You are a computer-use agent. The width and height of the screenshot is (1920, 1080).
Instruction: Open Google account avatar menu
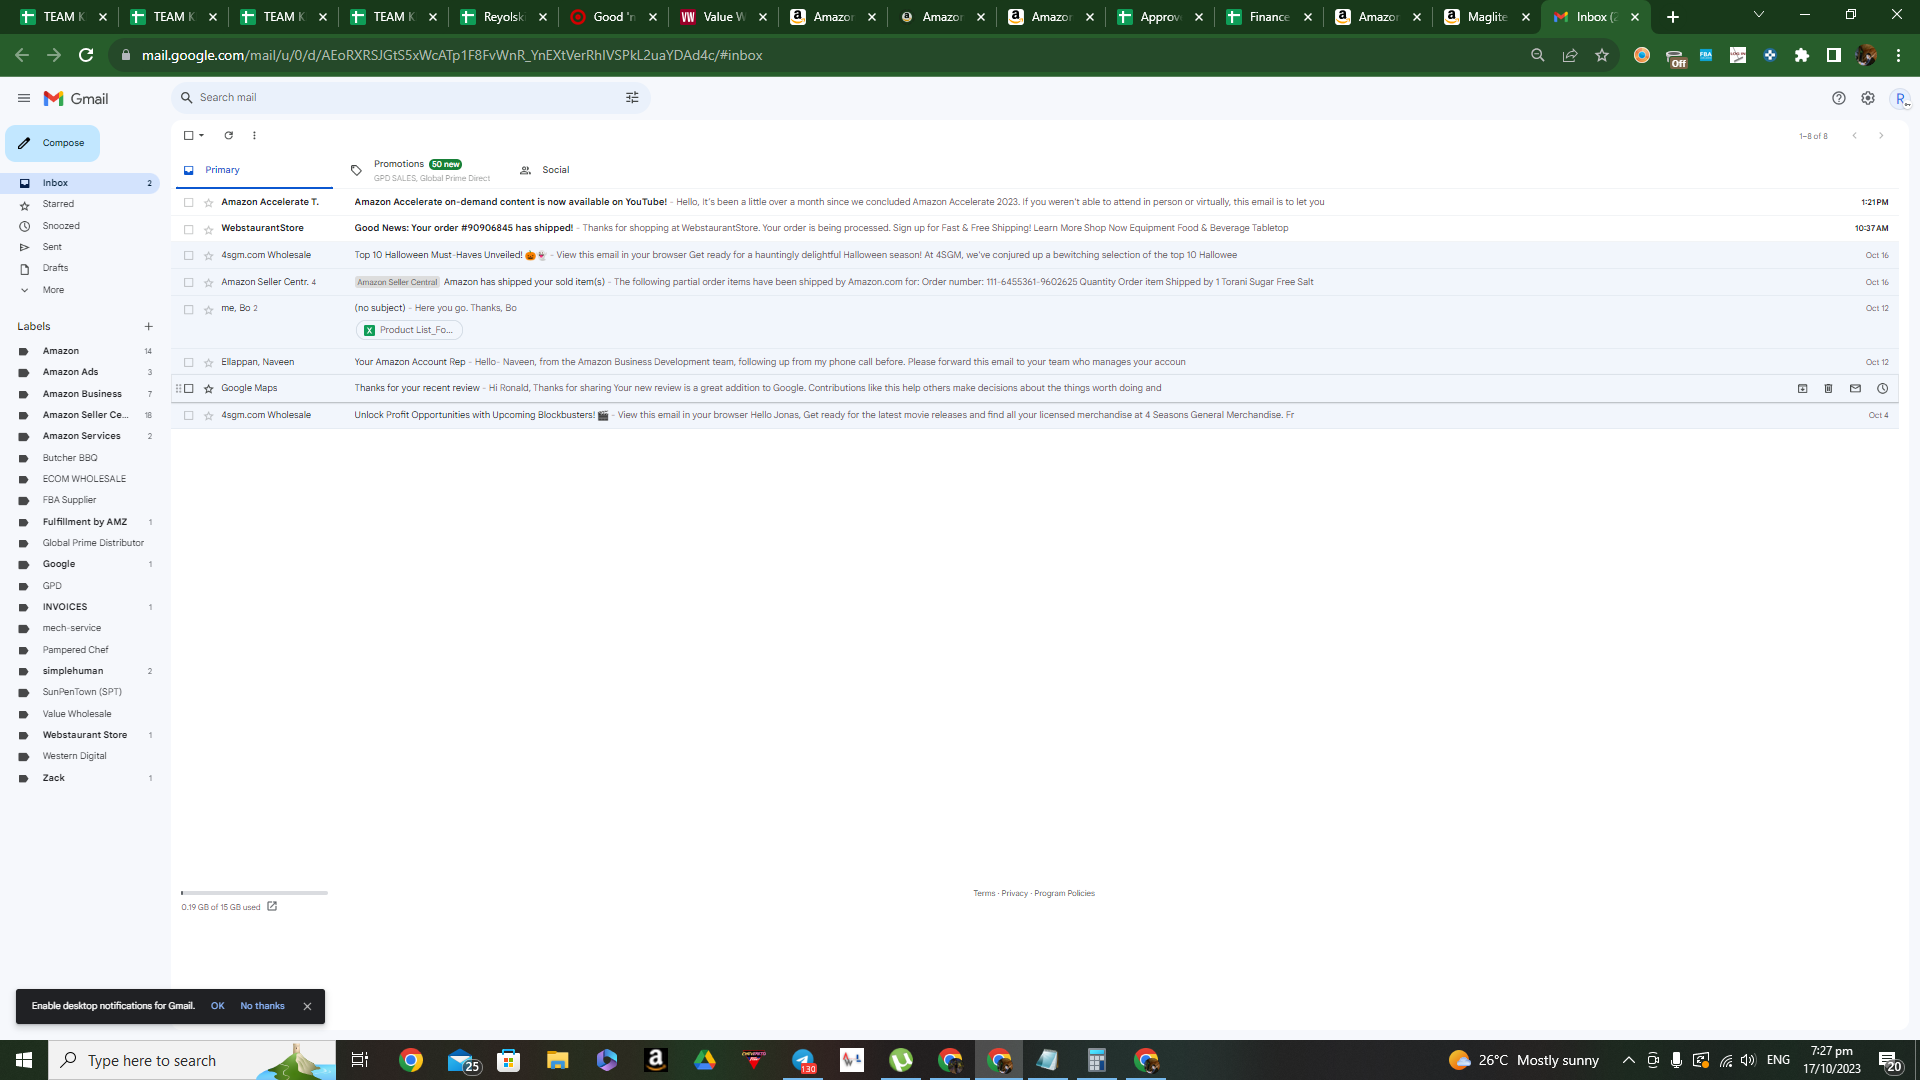(1900, 98)
